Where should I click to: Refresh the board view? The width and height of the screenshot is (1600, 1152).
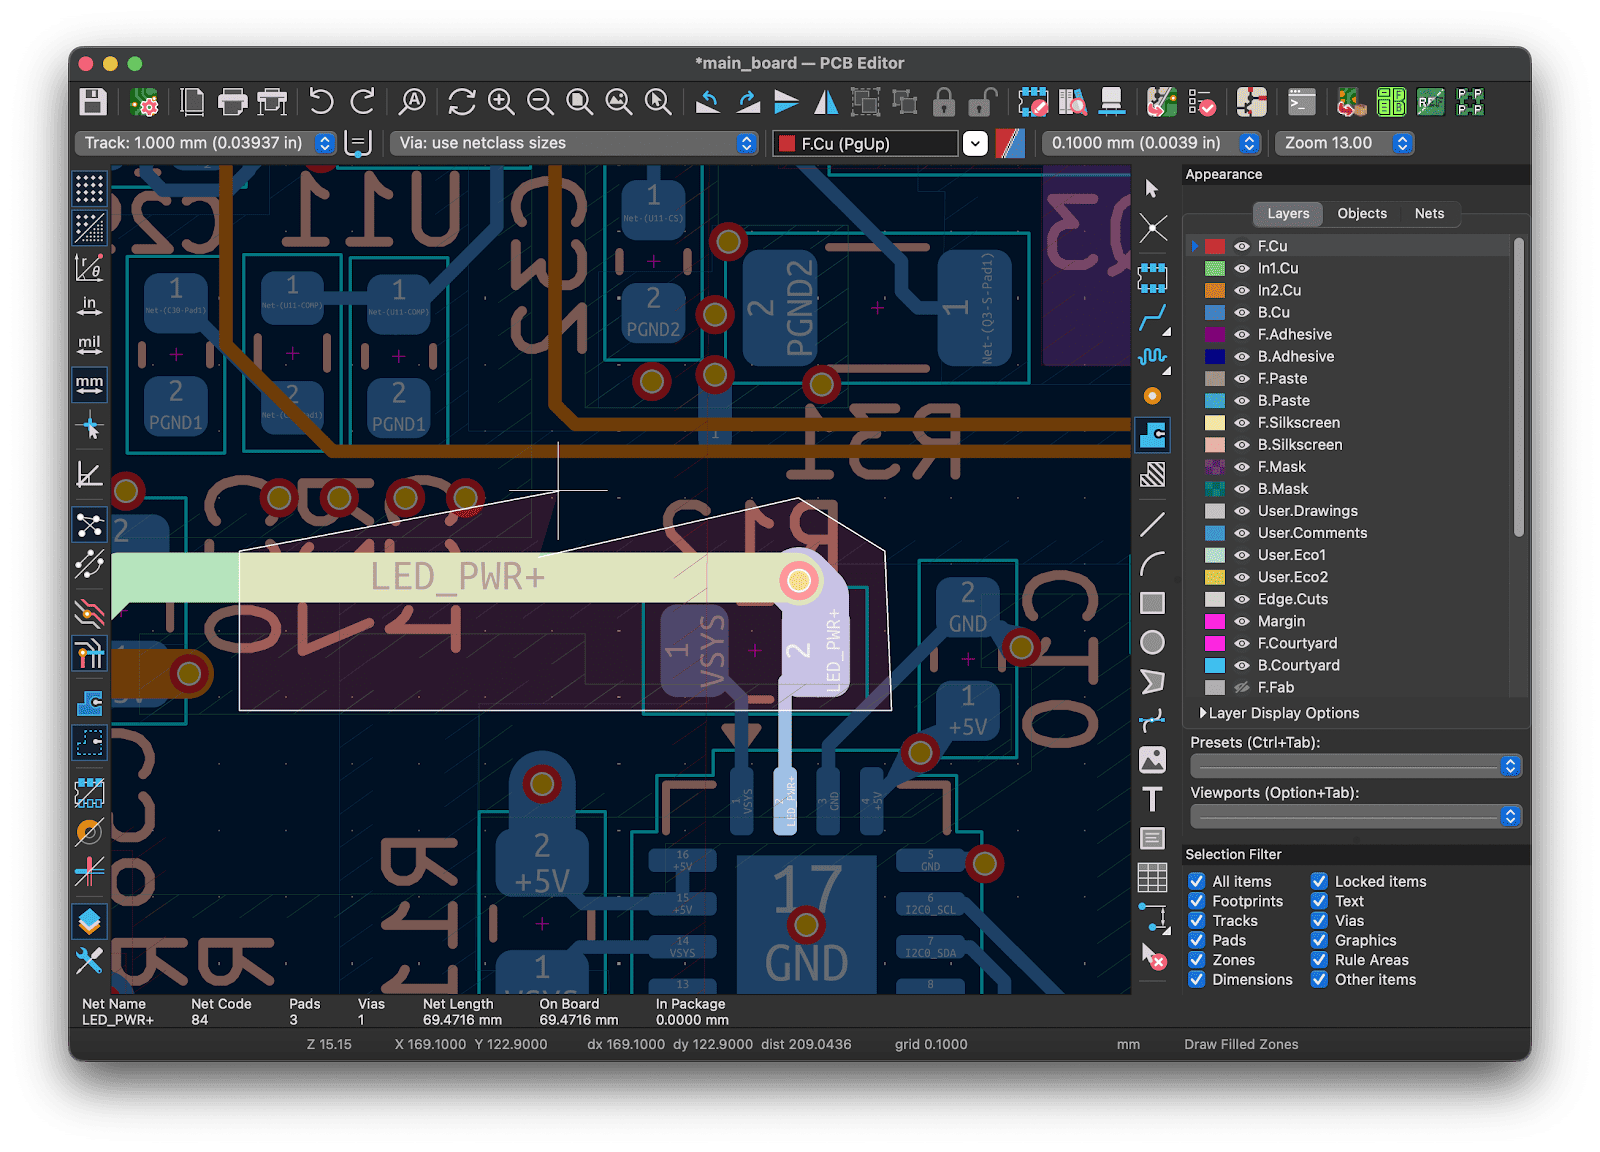click(461, 102)
